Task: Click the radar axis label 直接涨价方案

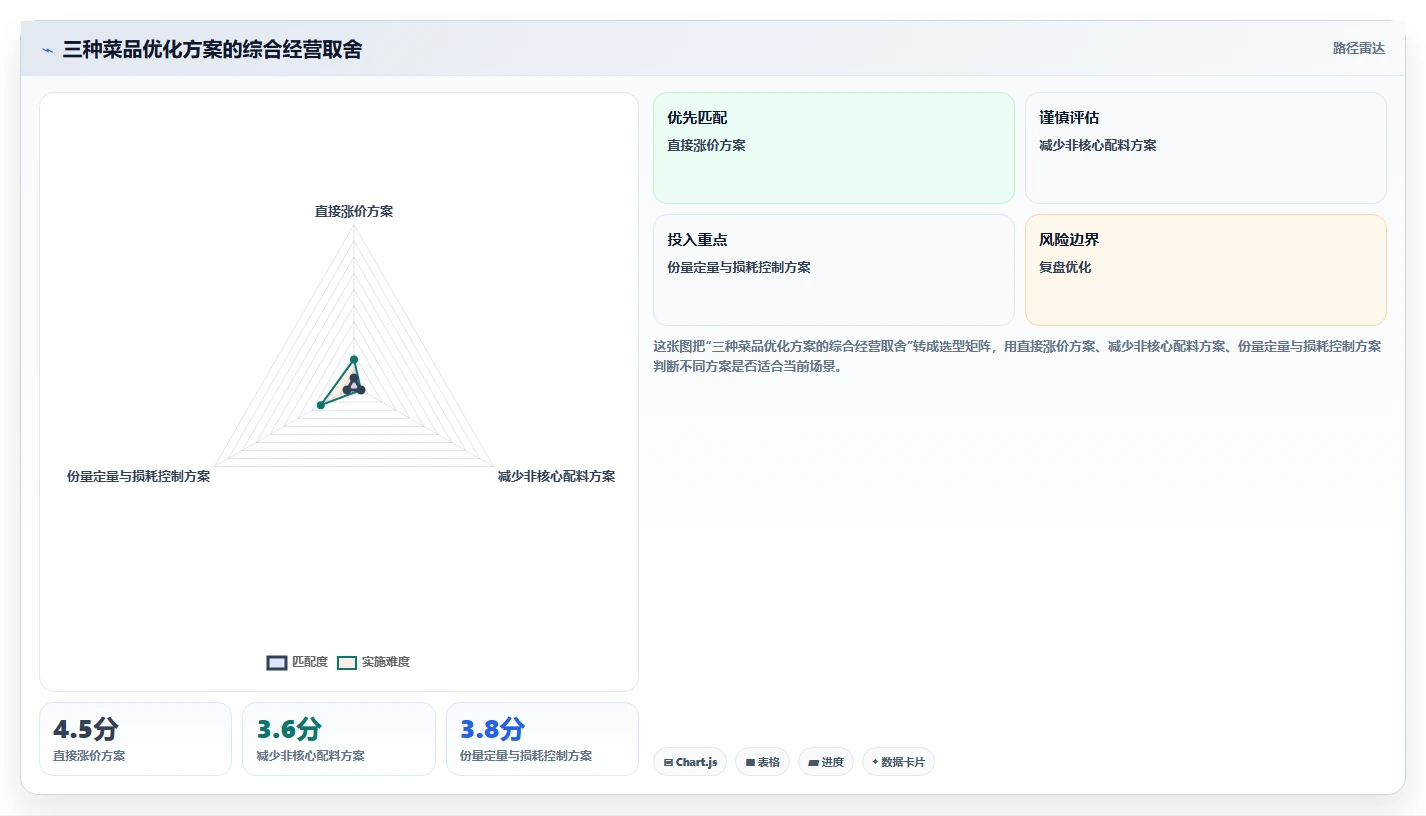Action: [x=354, y=211]
